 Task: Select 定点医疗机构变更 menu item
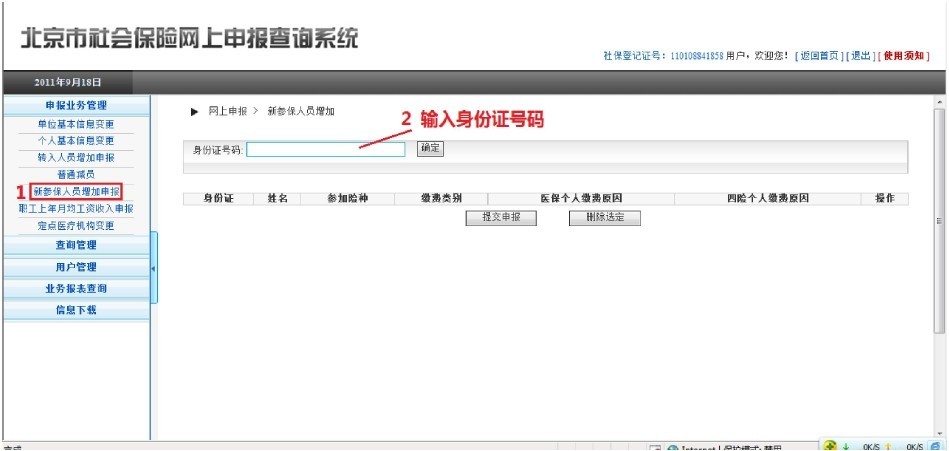(x=76, y=226)
